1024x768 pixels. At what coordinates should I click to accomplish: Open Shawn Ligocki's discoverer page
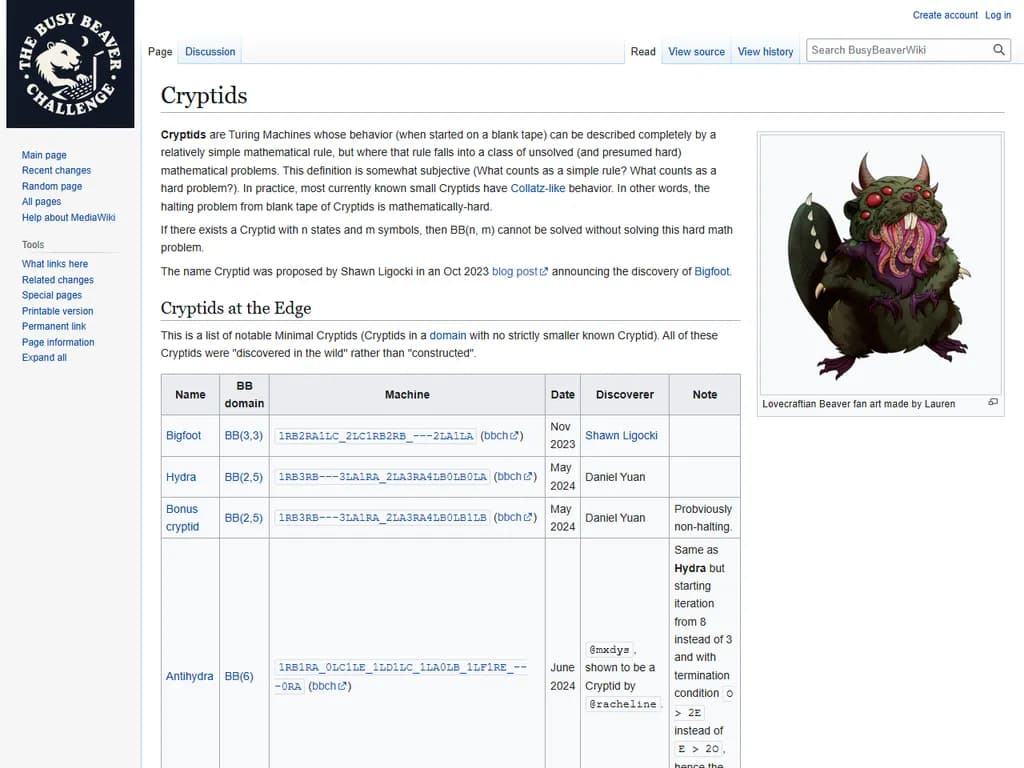click(624, 435)
